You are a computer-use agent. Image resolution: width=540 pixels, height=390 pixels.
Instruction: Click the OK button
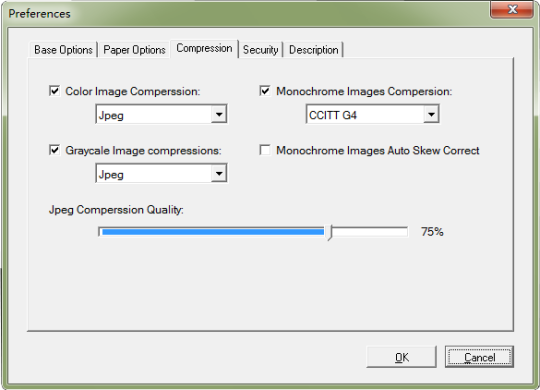(401, 357)
